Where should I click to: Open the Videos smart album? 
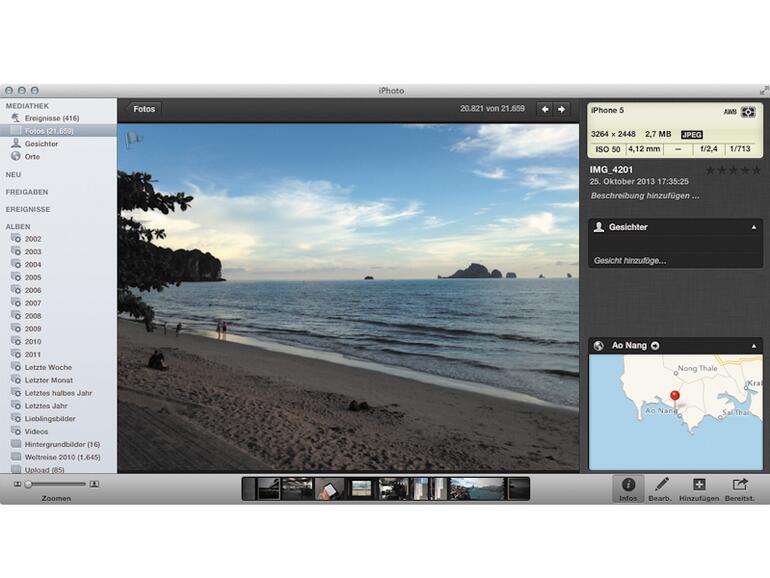click(x=36, y=432)
